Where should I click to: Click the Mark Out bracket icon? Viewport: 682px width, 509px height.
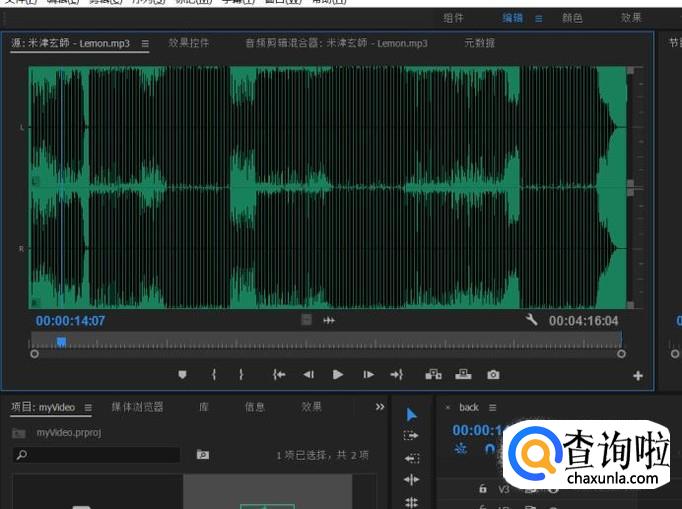241,374
